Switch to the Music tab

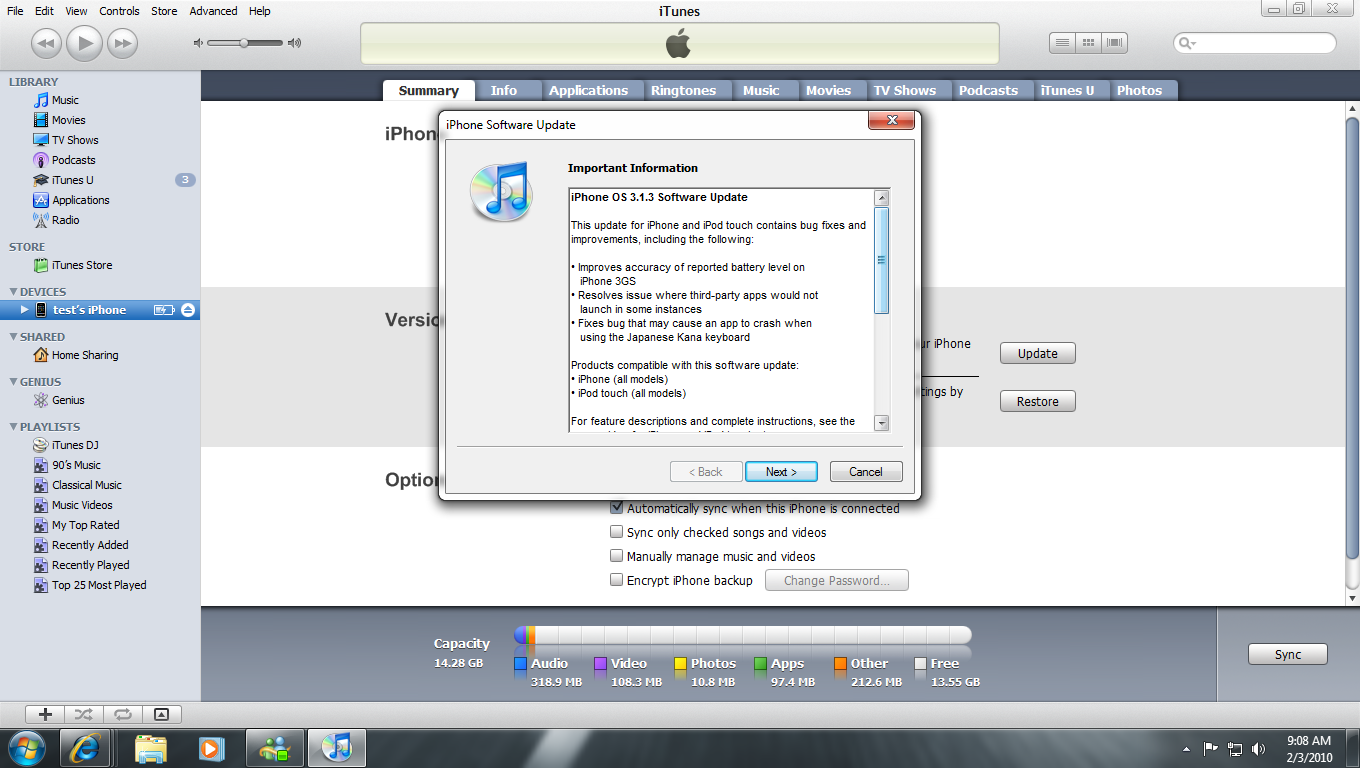(x=761, y=90)
